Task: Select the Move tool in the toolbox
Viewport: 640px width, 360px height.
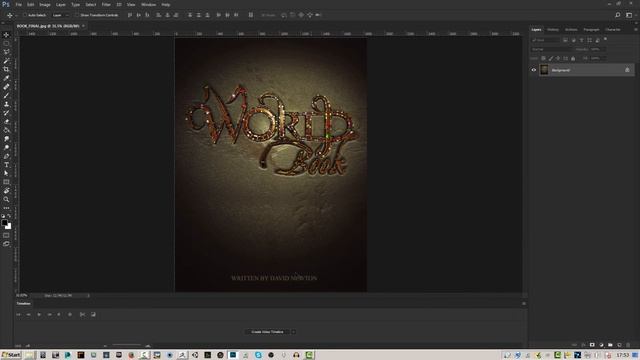Action: (x=6, y=35)
